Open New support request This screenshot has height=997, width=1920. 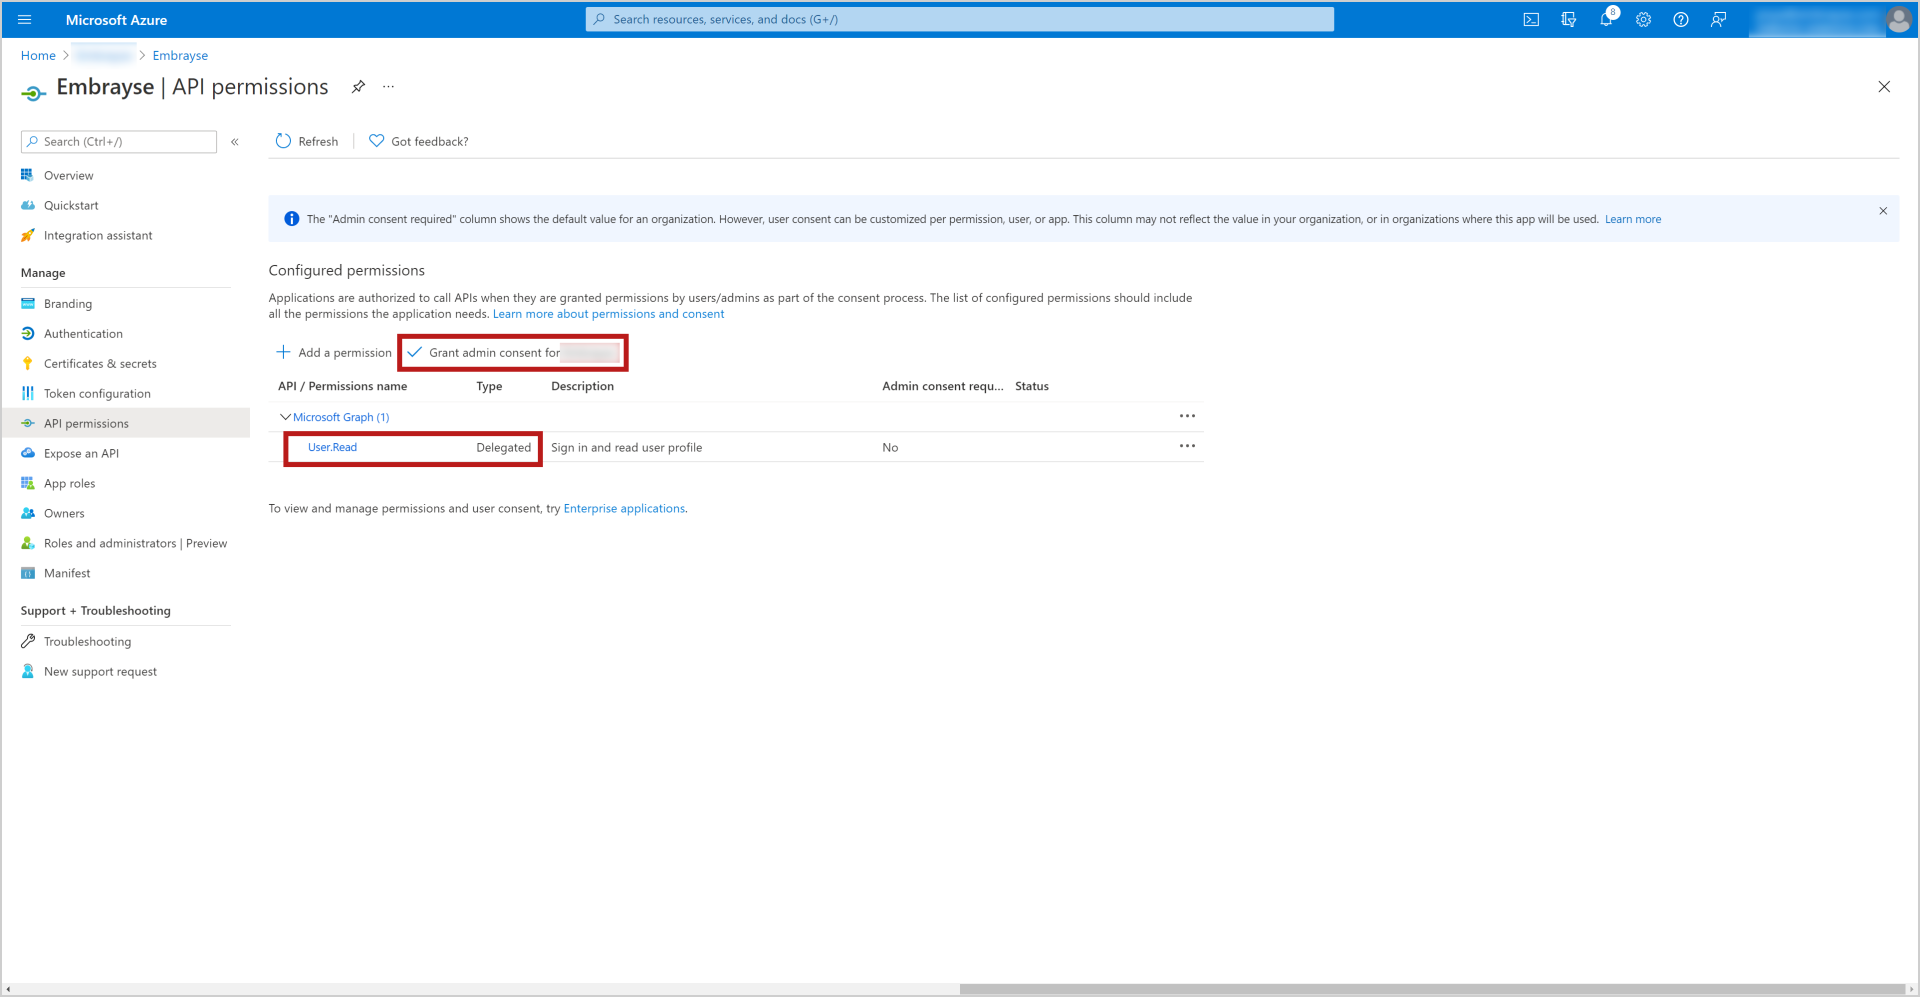(x=100, y=671)
